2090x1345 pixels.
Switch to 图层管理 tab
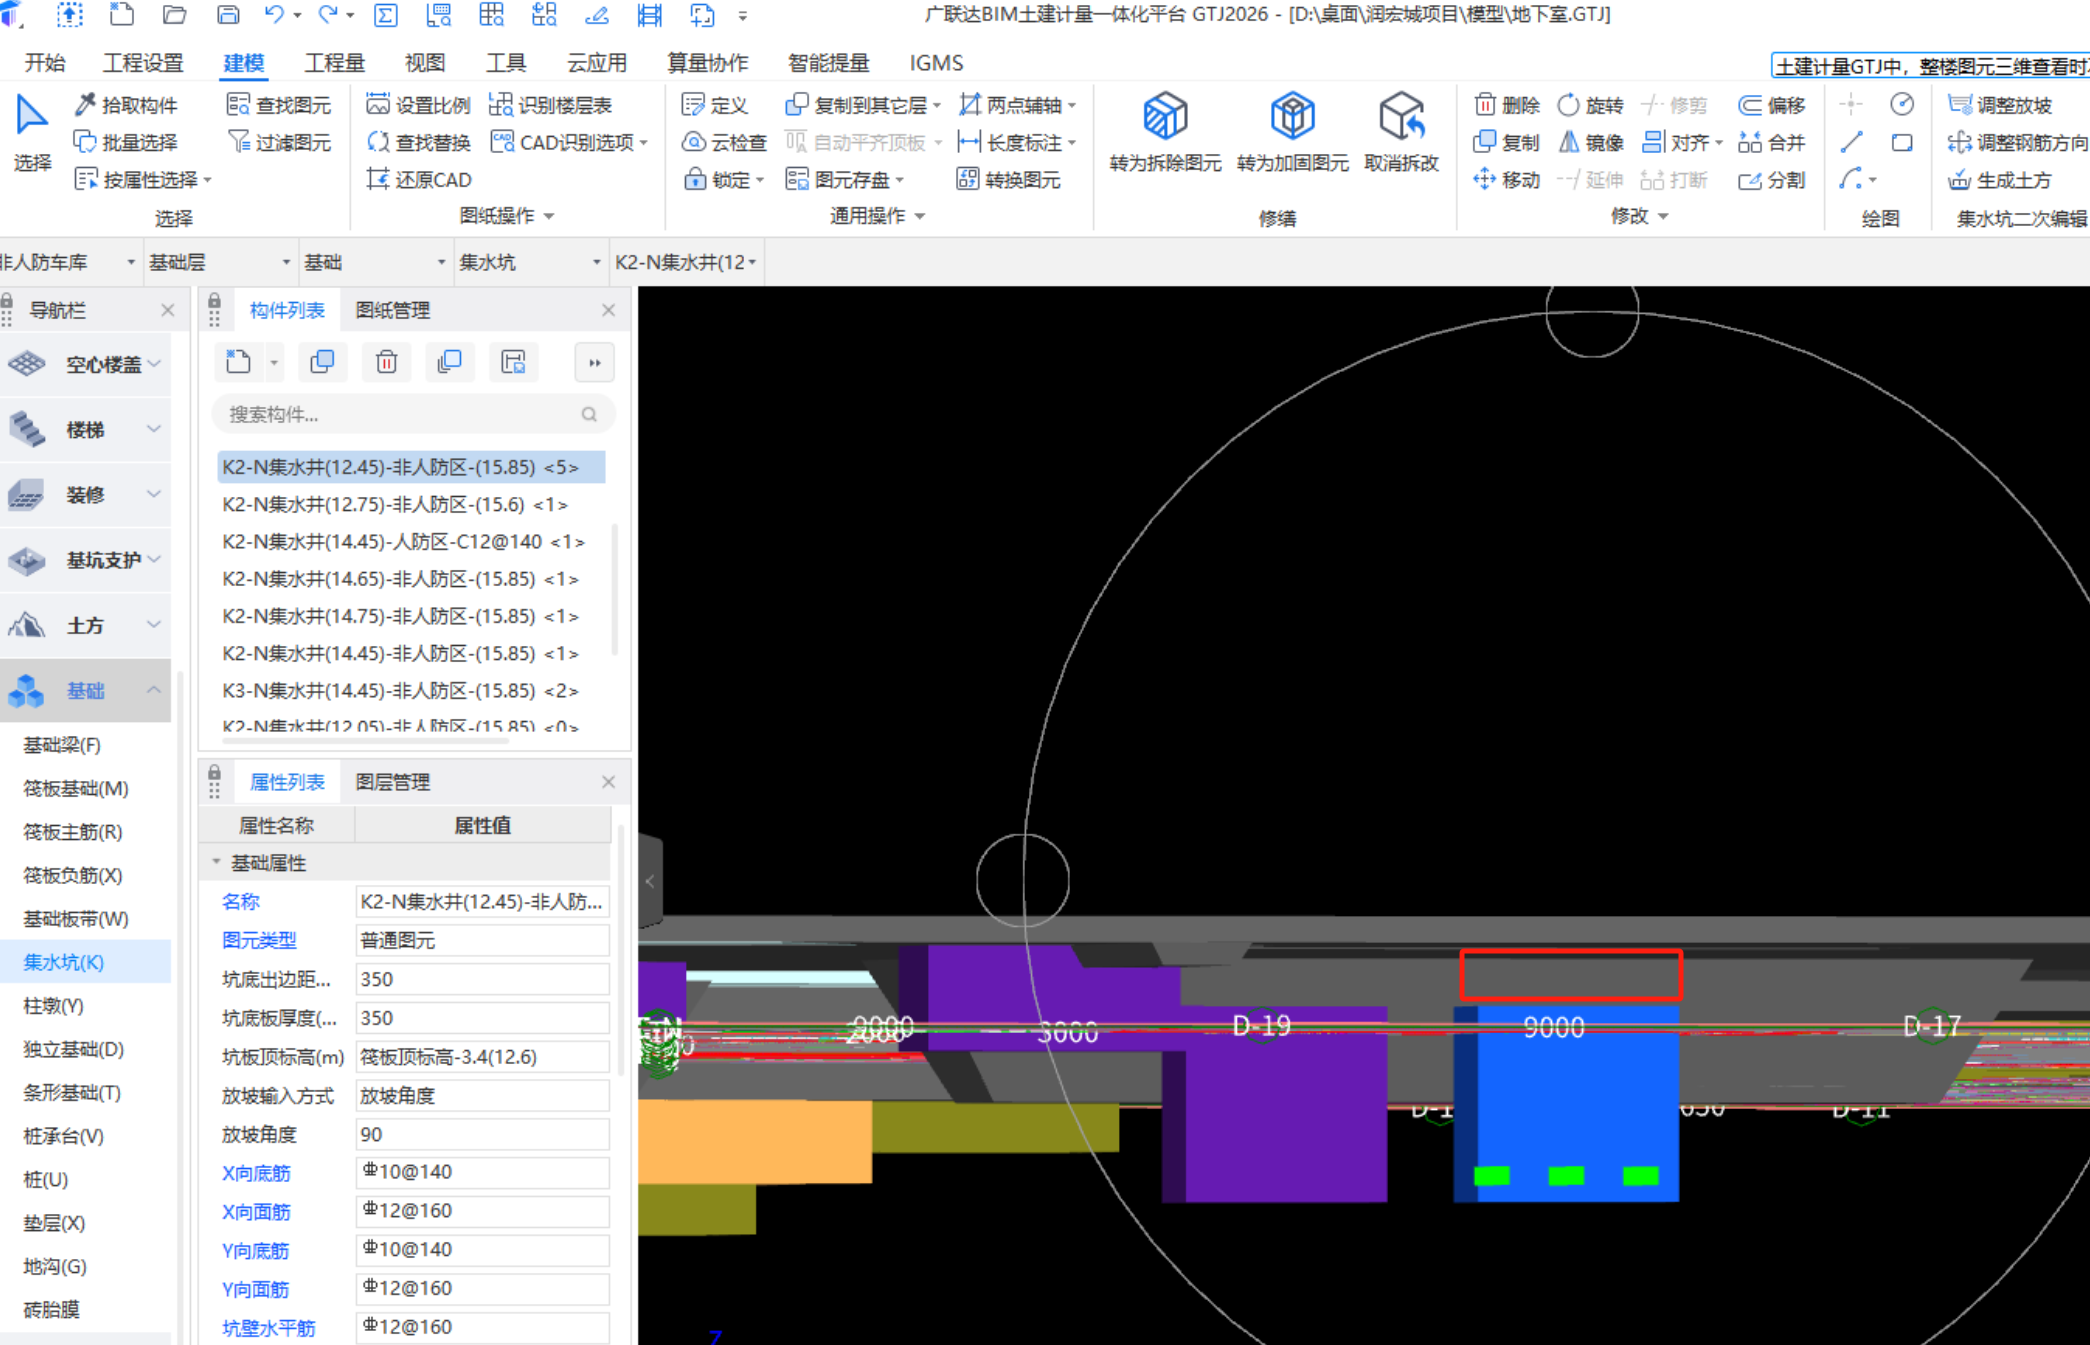(393, 782)
